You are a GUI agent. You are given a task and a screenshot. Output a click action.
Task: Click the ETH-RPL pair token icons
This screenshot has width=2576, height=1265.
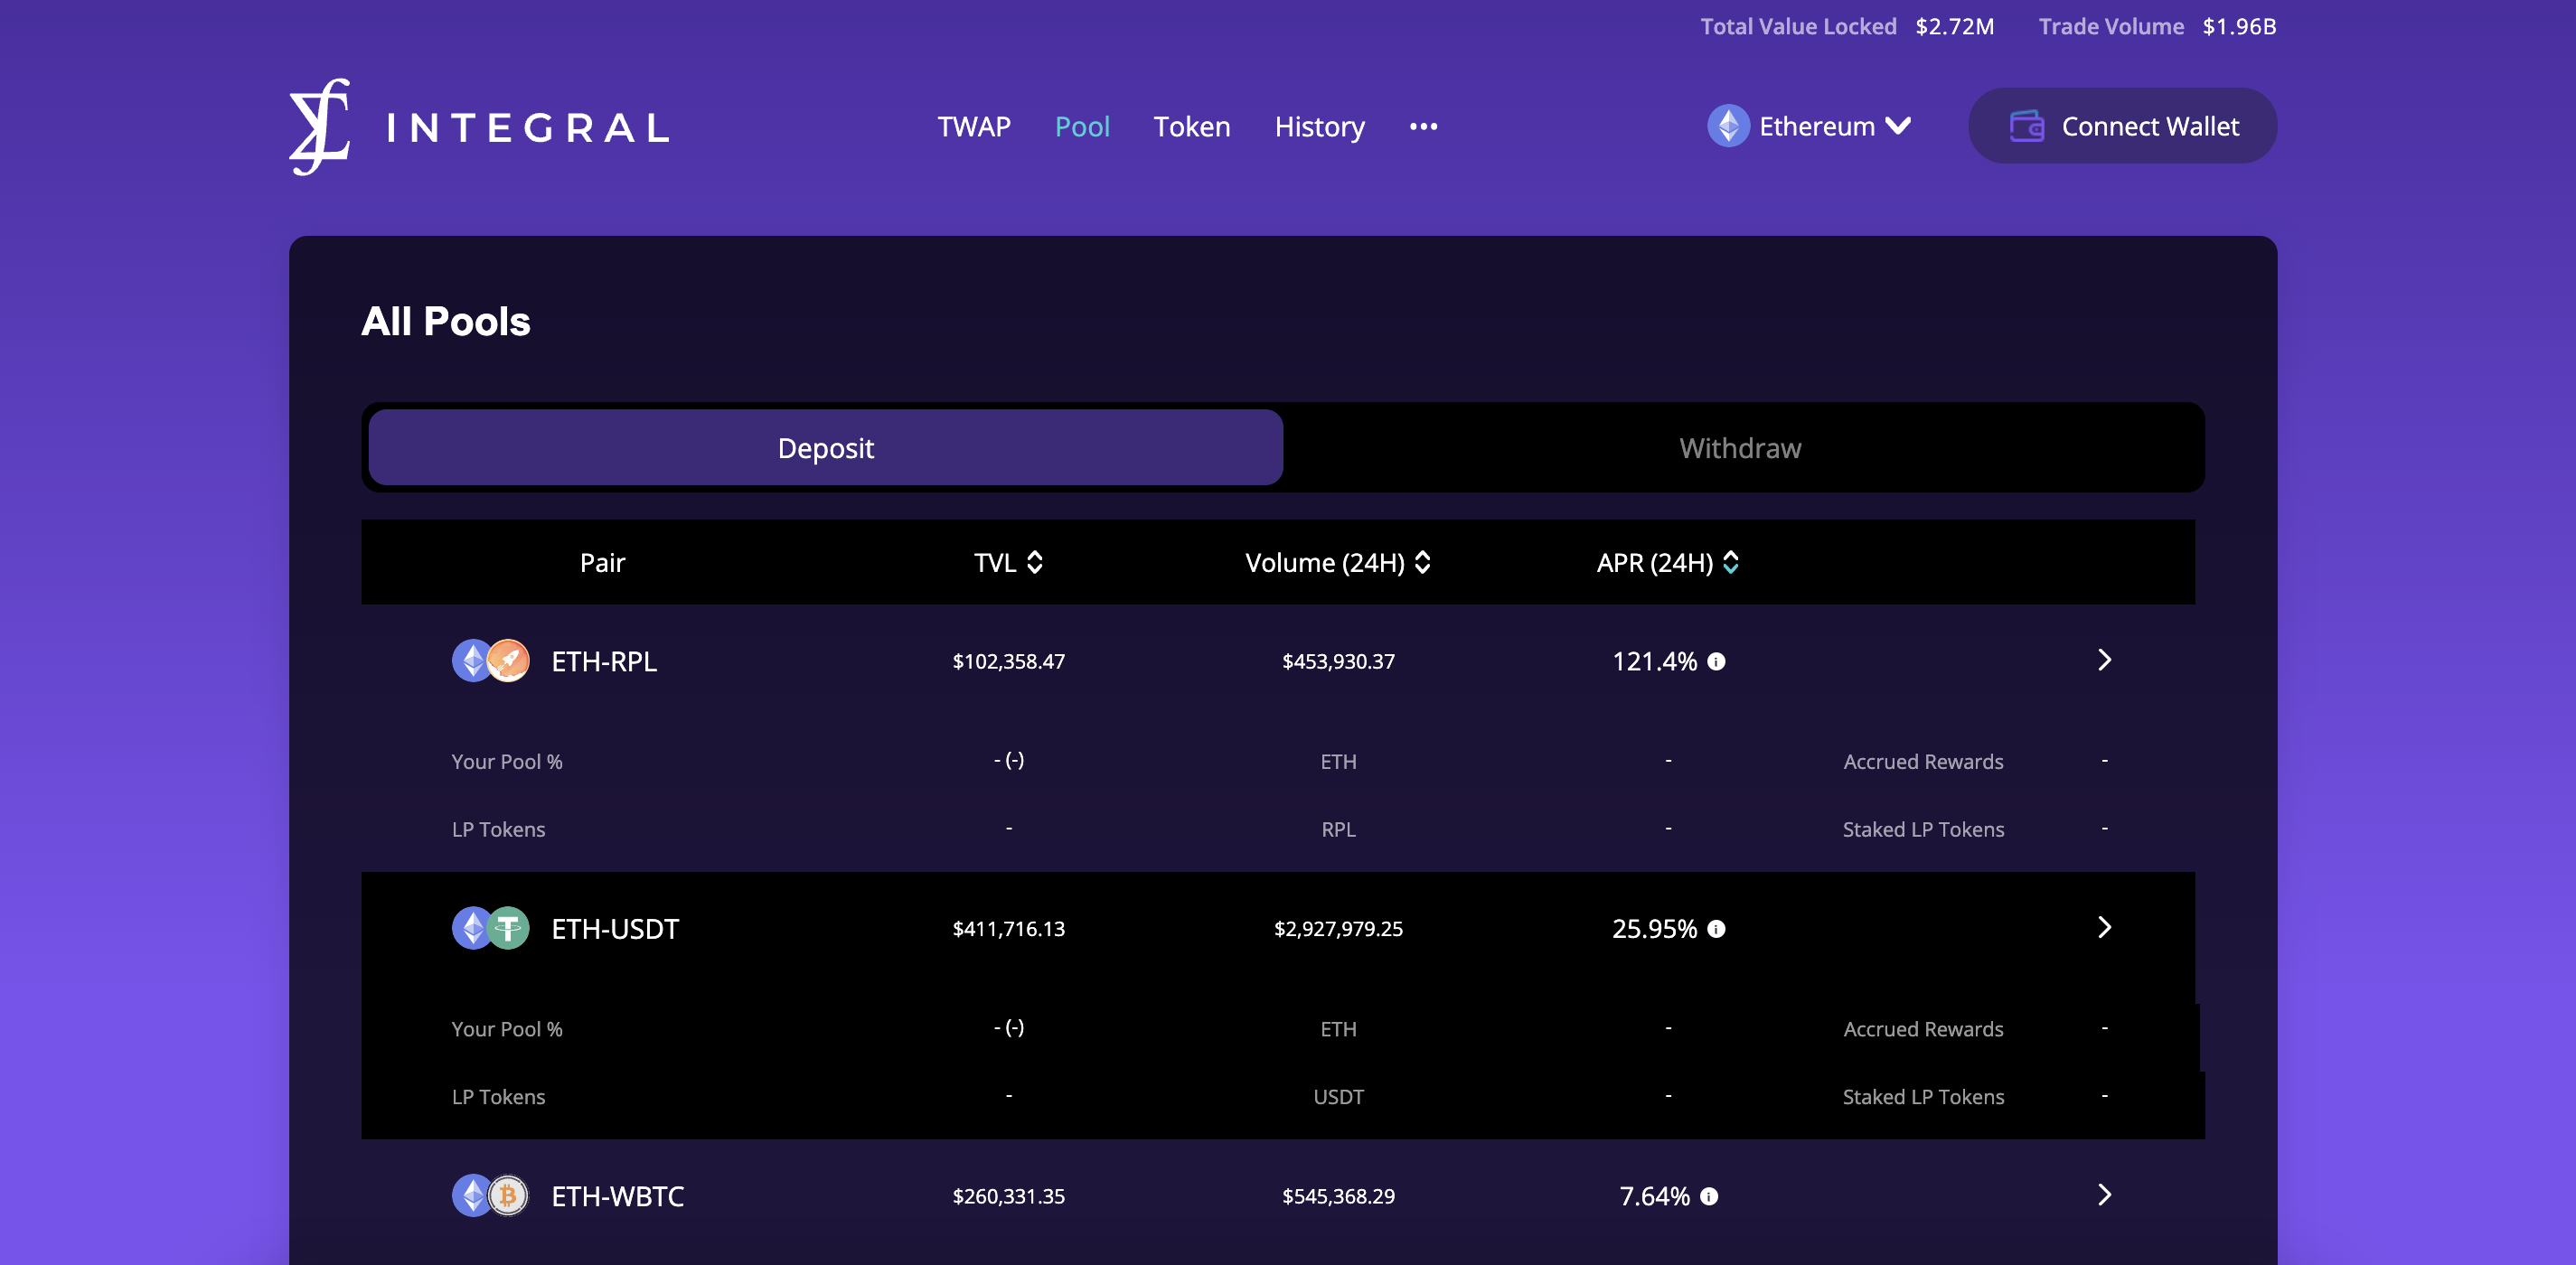[x=490, y=661]
